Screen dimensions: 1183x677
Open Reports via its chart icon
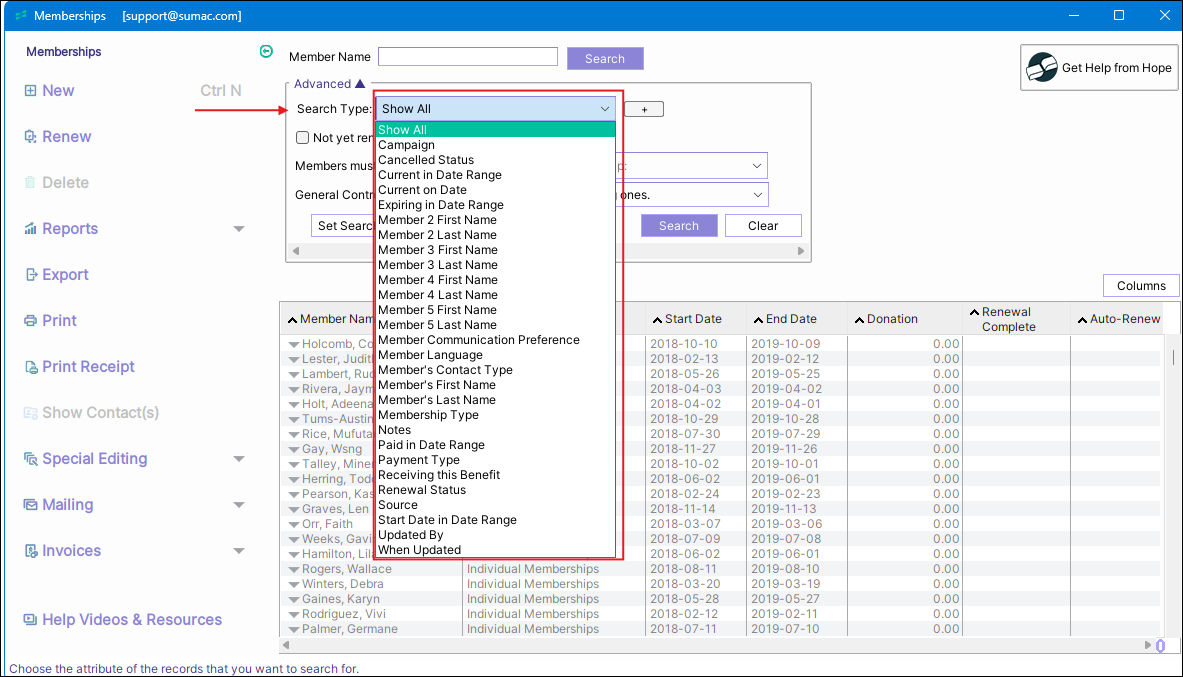click(30, 229)
